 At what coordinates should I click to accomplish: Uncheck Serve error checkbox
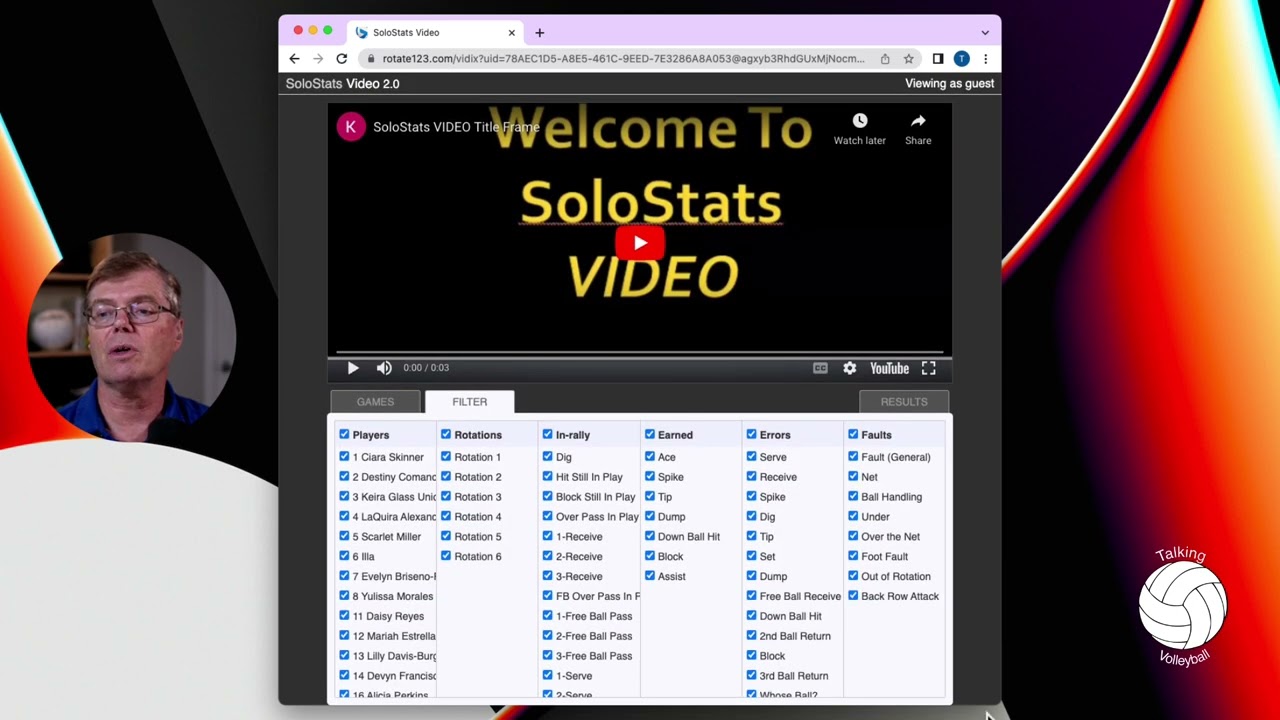point(751,456)
